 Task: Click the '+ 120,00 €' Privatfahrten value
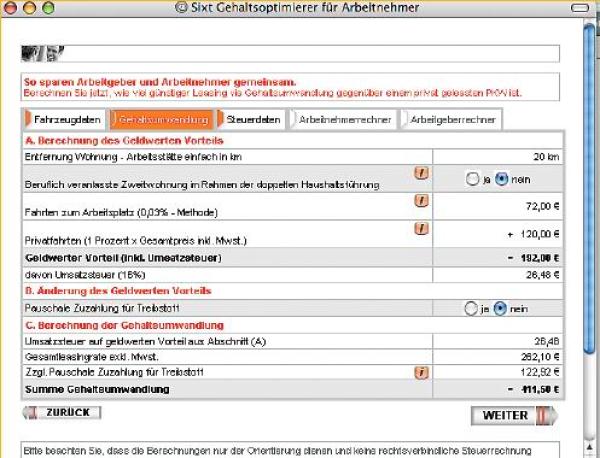tap(533, 234)
